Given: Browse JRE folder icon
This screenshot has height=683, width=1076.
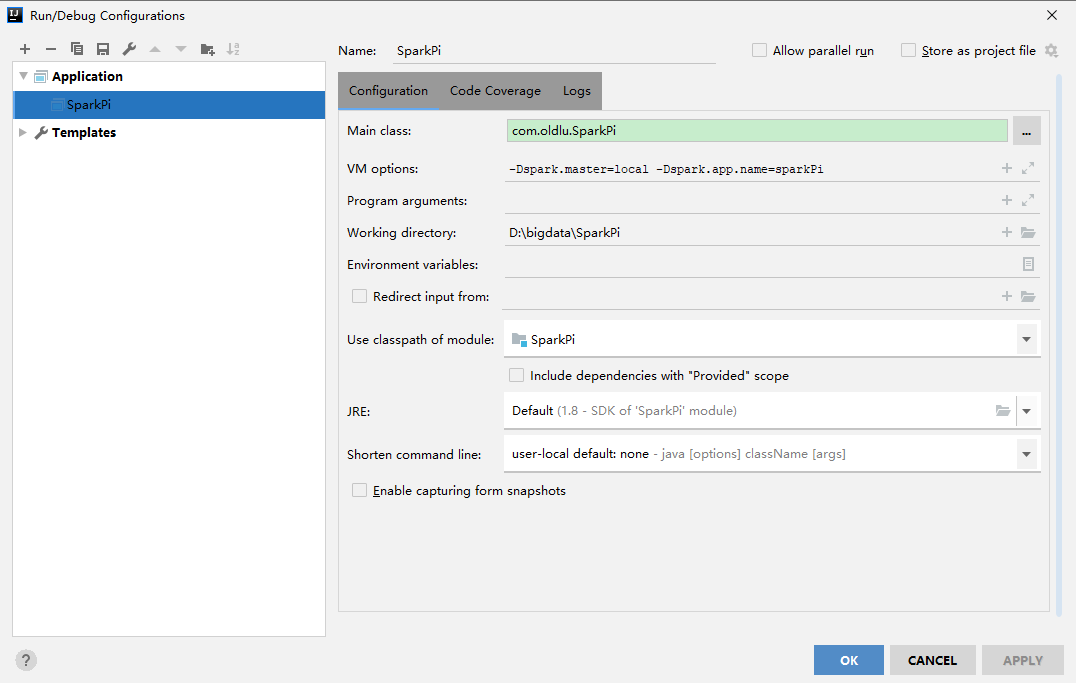Looking at the screenshot, I should pos(1003,410).
